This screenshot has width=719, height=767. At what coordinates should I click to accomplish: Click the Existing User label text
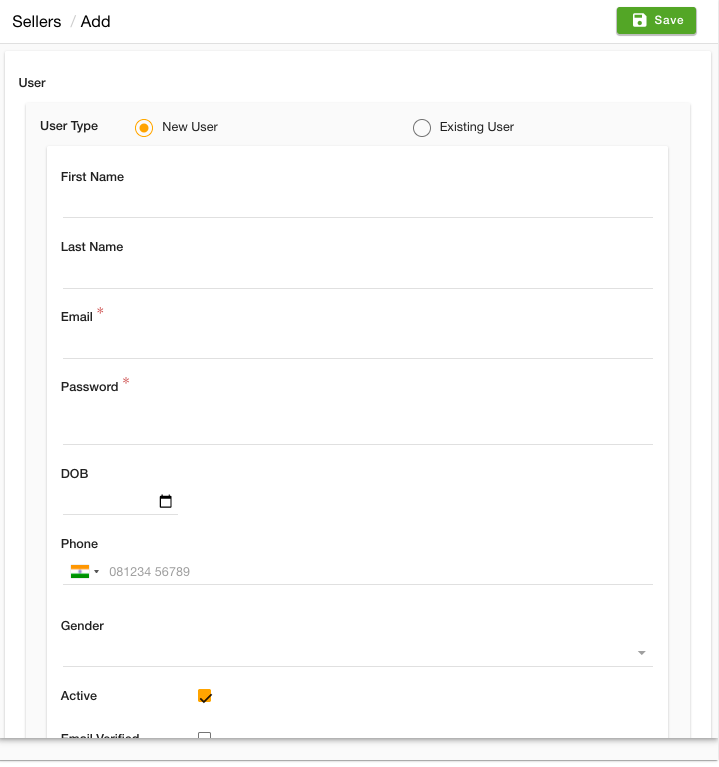click(476, 127)
